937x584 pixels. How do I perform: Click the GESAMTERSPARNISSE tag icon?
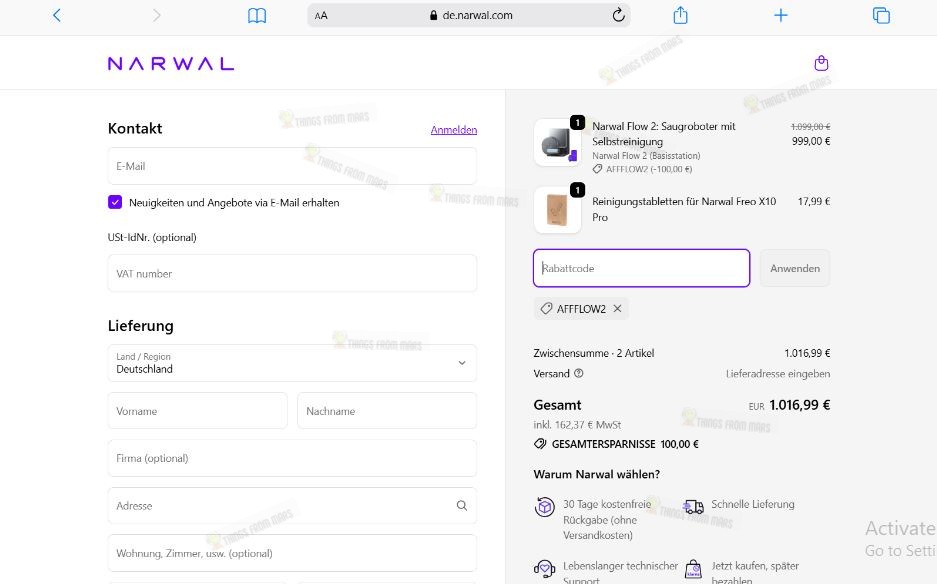[x=540, y=444]
